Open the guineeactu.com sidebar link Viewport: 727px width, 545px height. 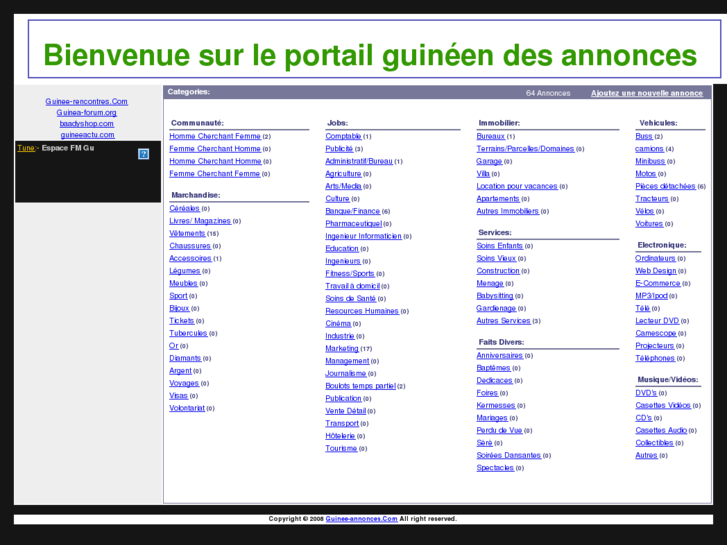[87, 135]
